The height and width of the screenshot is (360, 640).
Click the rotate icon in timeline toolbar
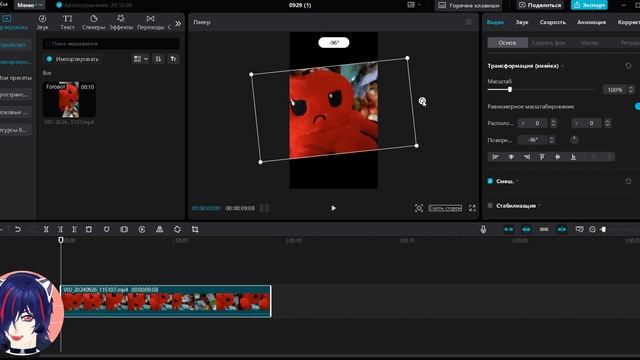177,229
